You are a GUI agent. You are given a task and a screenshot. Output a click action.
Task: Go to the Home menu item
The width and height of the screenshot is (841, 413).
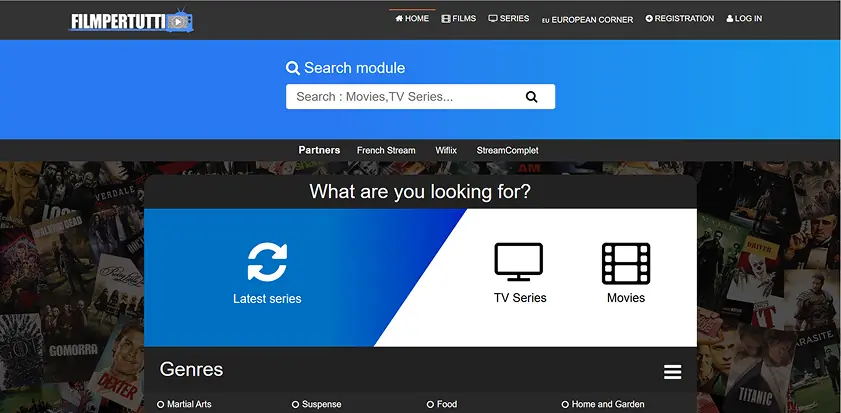(x=412, y=18)
